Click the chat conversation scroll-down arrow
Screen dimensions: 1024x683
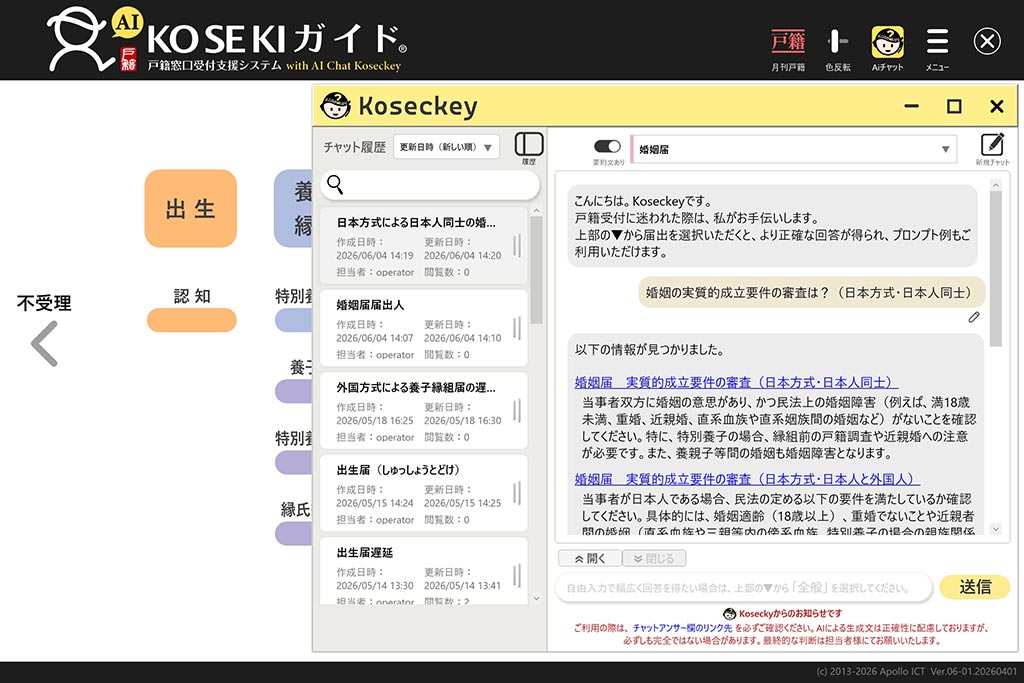[995, 529]
